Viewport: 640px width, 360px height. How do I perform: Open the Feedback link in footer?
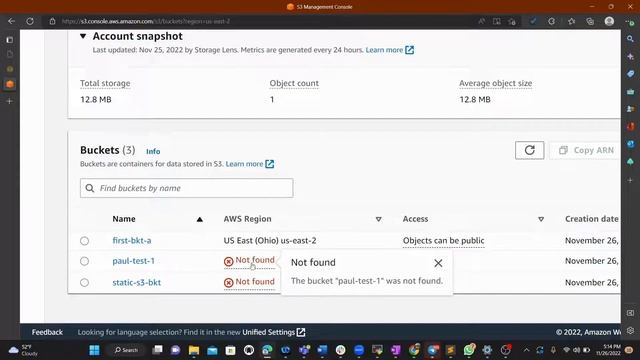47,332
